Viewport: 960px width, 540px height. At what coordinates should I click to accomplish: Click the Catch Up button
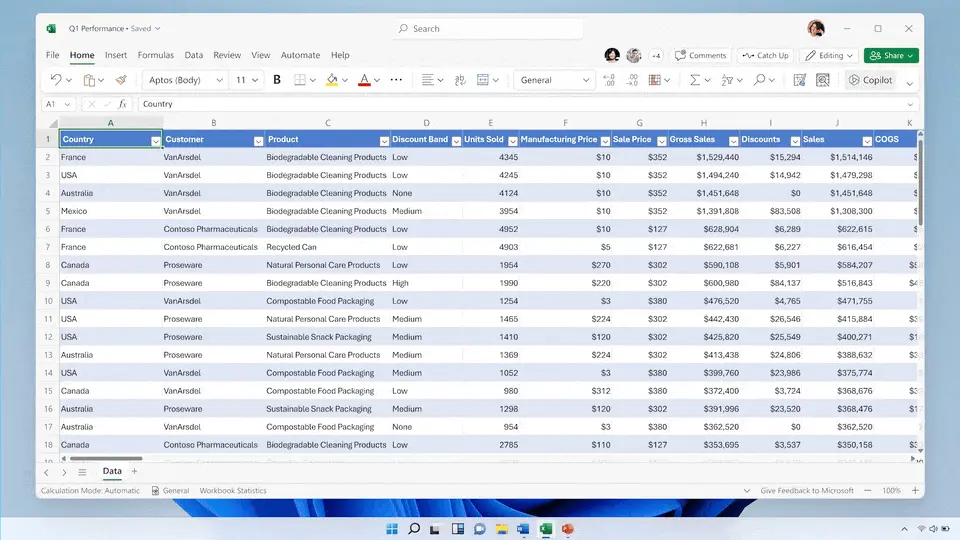click(765, 55)
